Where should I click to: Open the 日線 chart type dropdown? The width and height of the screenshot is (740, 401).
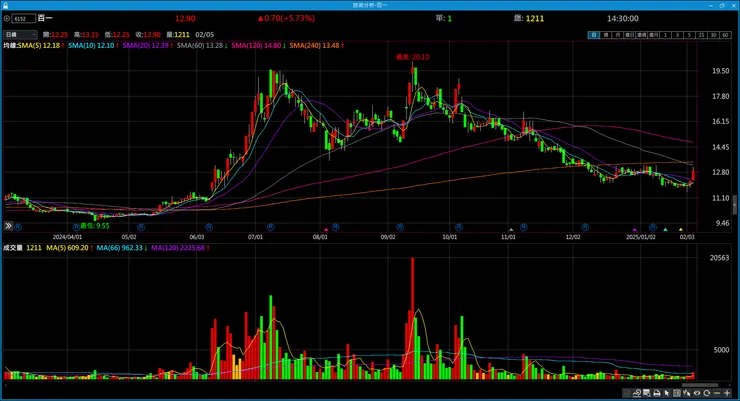coord(20,34)
